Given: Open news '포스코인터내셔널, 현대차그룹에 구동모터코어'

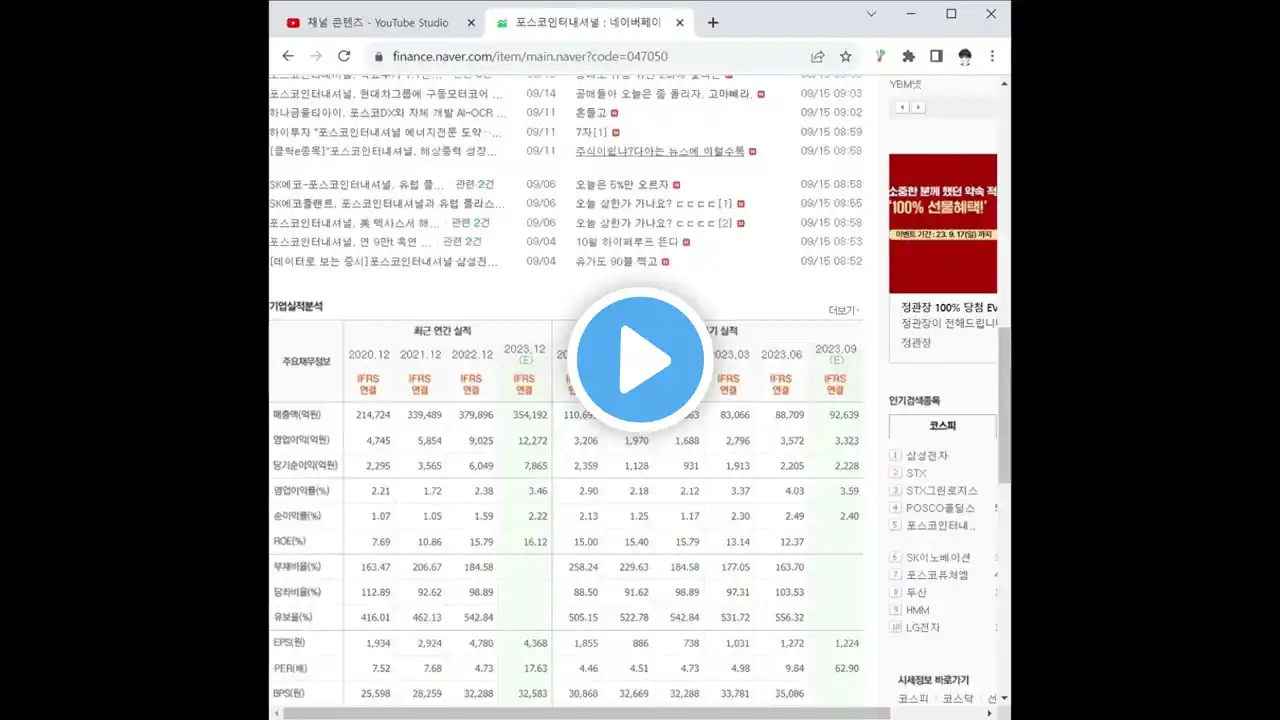Looking at the screenshot, I should [386, 94].
